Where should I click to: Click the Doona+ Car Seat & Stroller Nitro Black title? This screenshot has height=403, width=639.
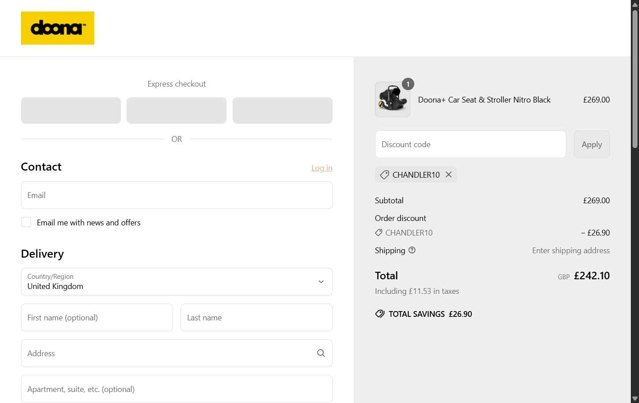(484, 100)
